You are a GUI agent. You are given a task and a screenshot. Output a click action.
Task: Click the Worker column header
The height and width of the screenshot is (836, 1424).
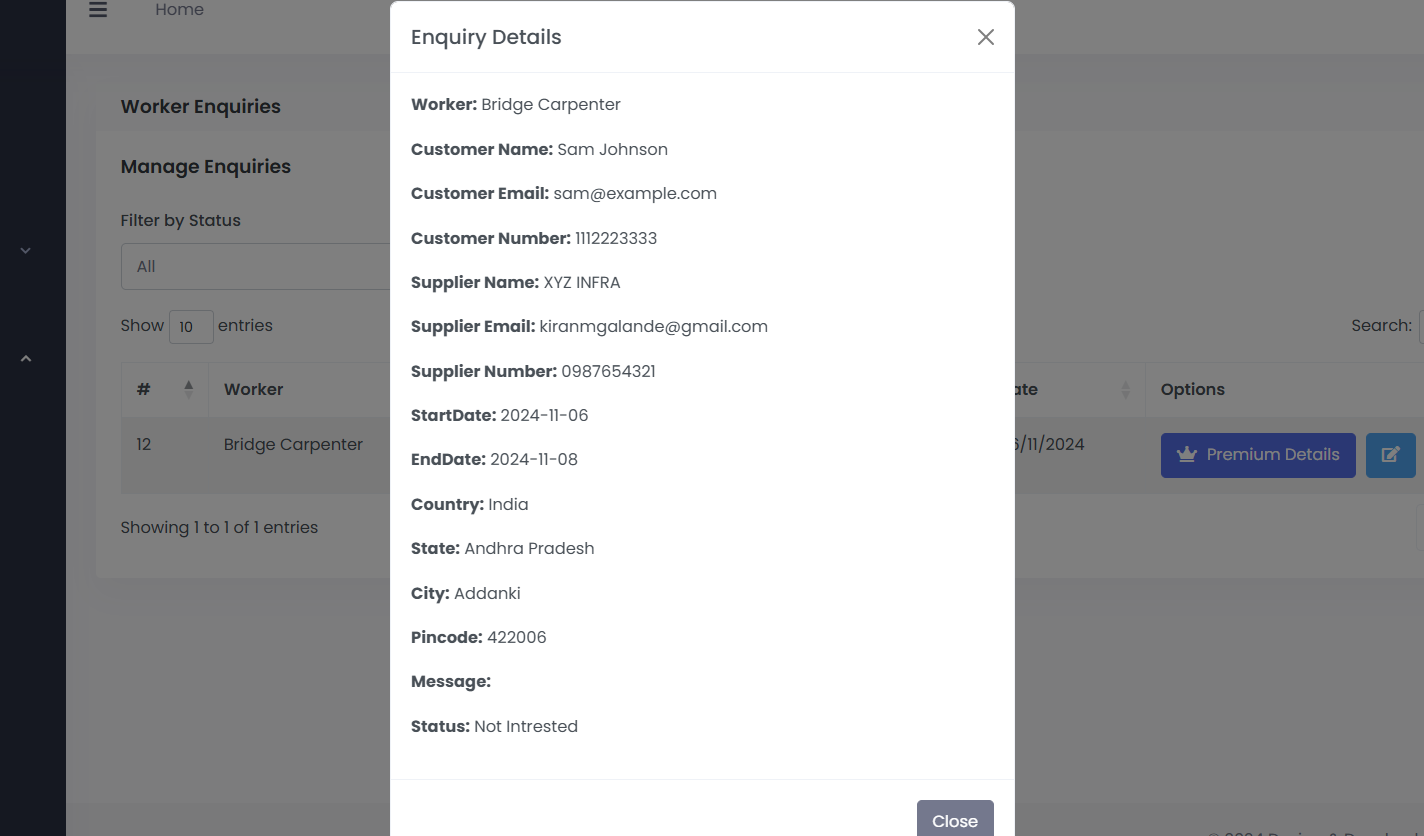(253, 390)
